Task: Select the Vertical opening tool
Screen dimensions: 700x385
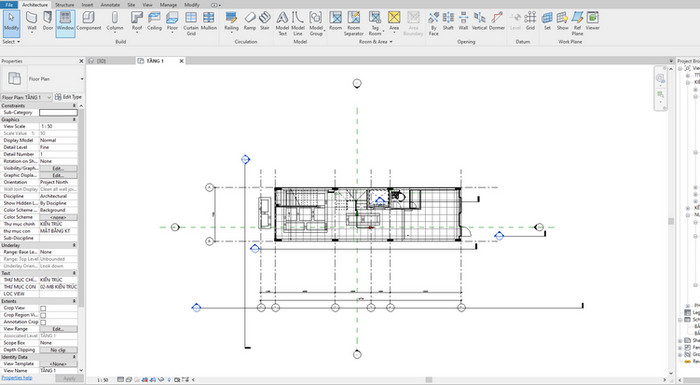Action: click(x=479, y=21)
